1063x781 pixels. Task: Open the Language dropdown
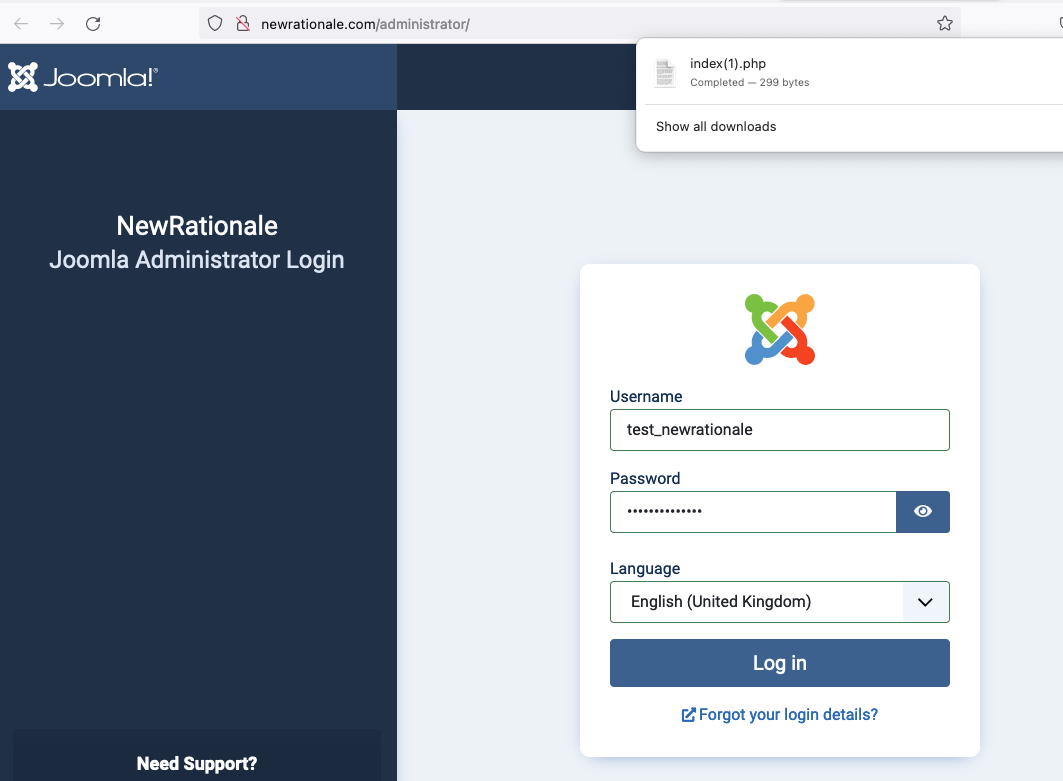(x=780, y=602)
